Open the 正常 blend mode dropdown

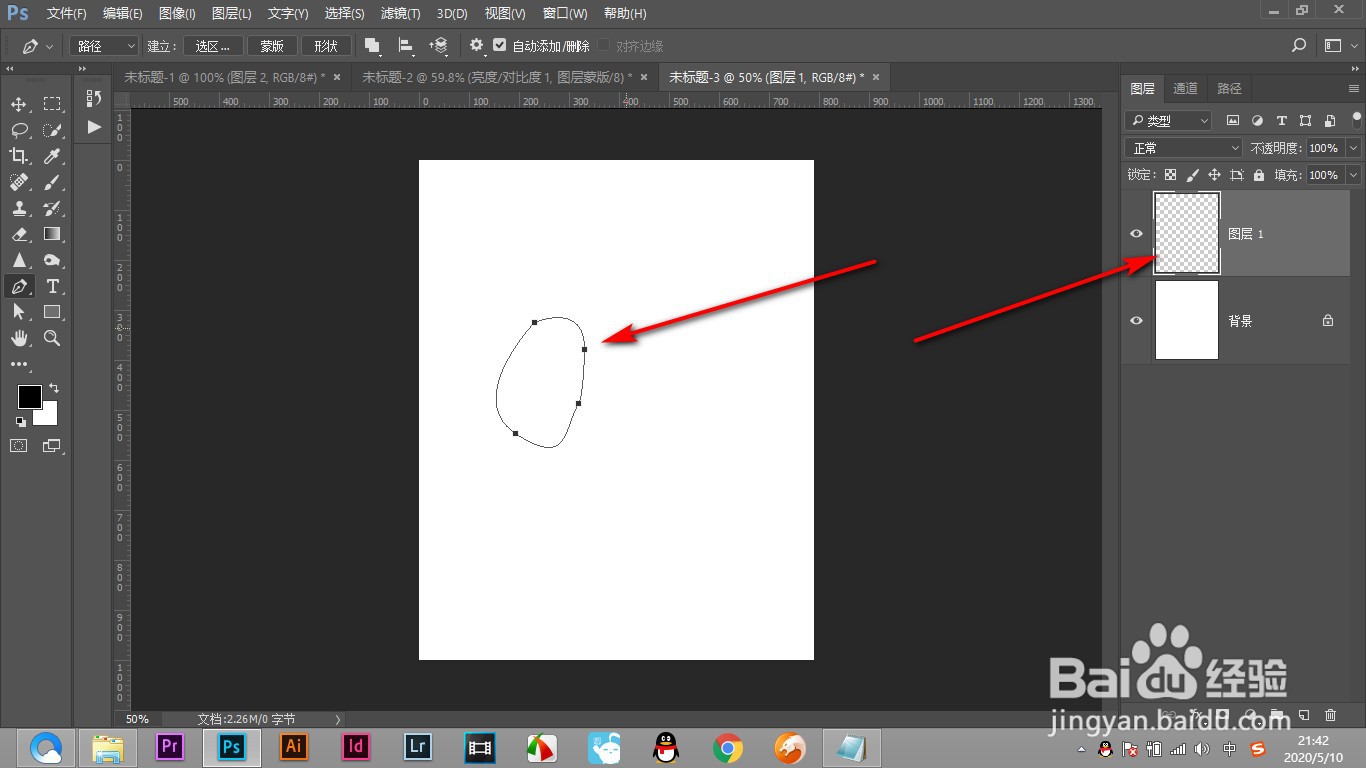click(x=1184, y=148)
